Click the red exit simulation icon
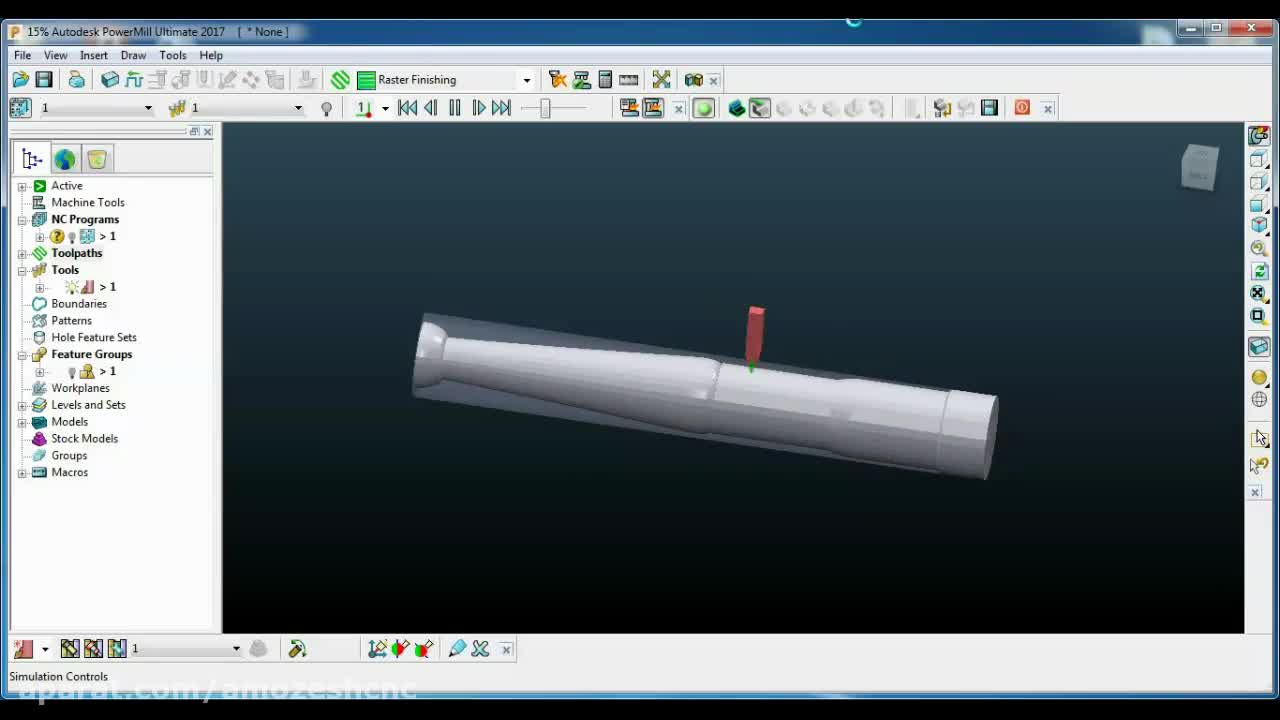 (x=1022, y=108)
